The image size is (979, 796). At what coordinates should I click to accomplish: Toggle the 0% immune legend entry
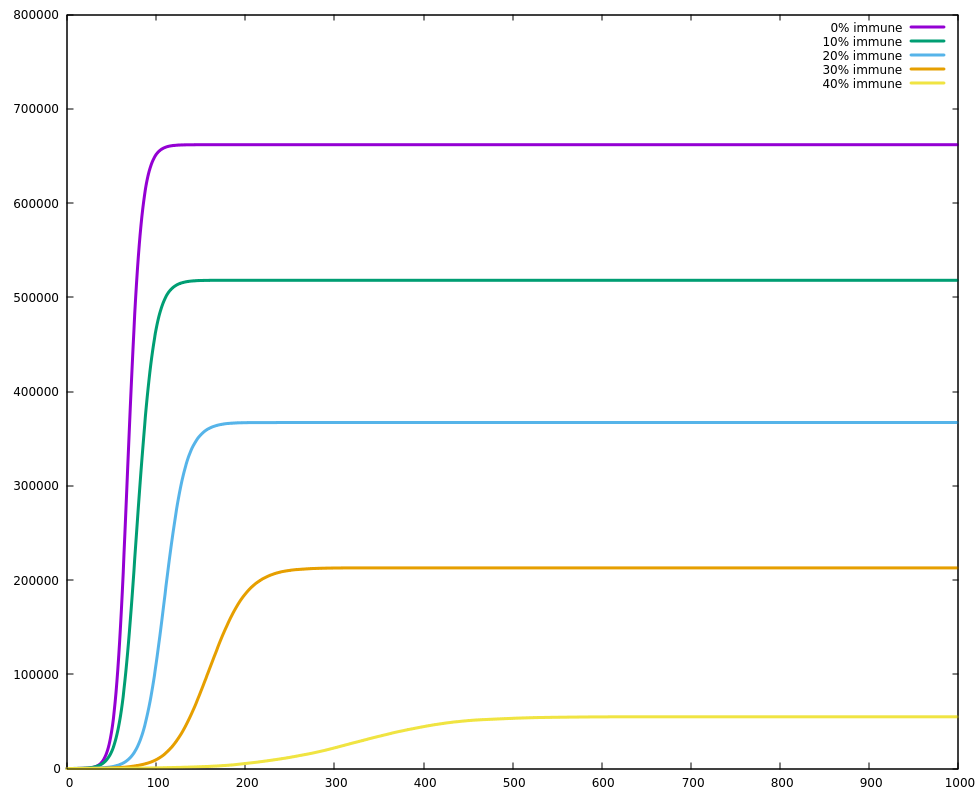[866, 28]
